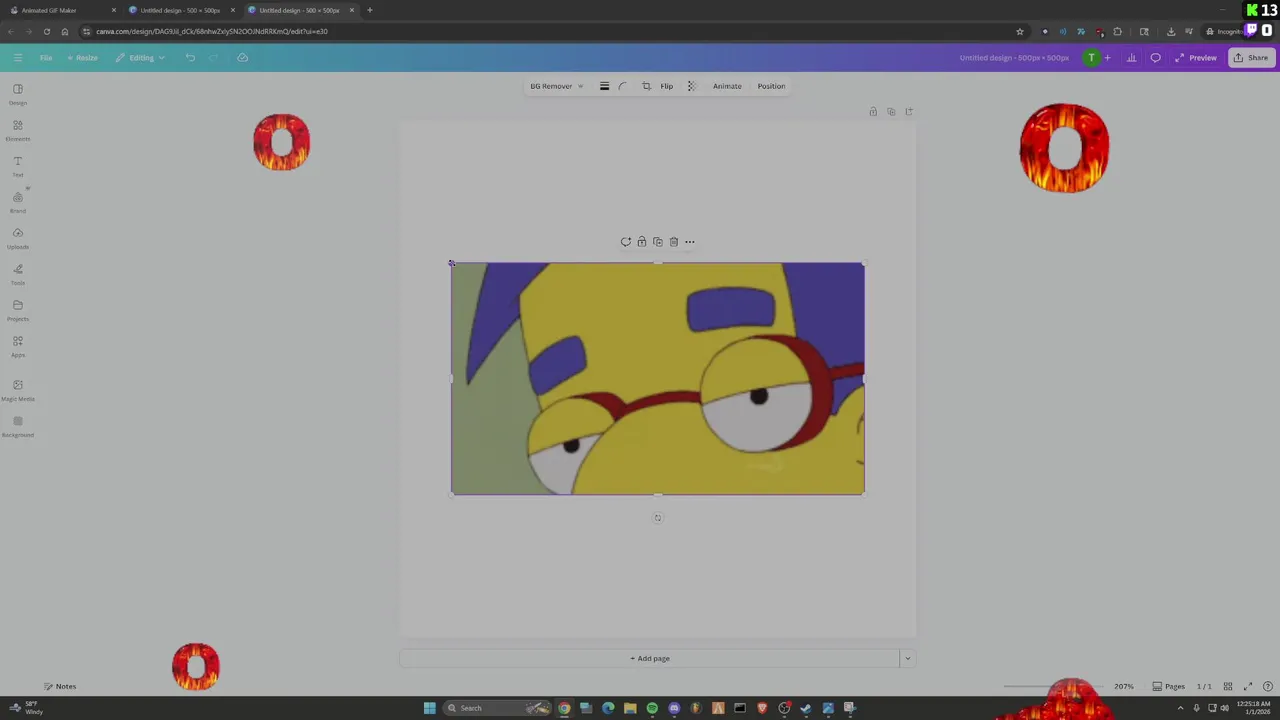Check the cloud save status icon
Image resolution: width=1280 pixels, height=720 pixels.
[x=242, y=58]
